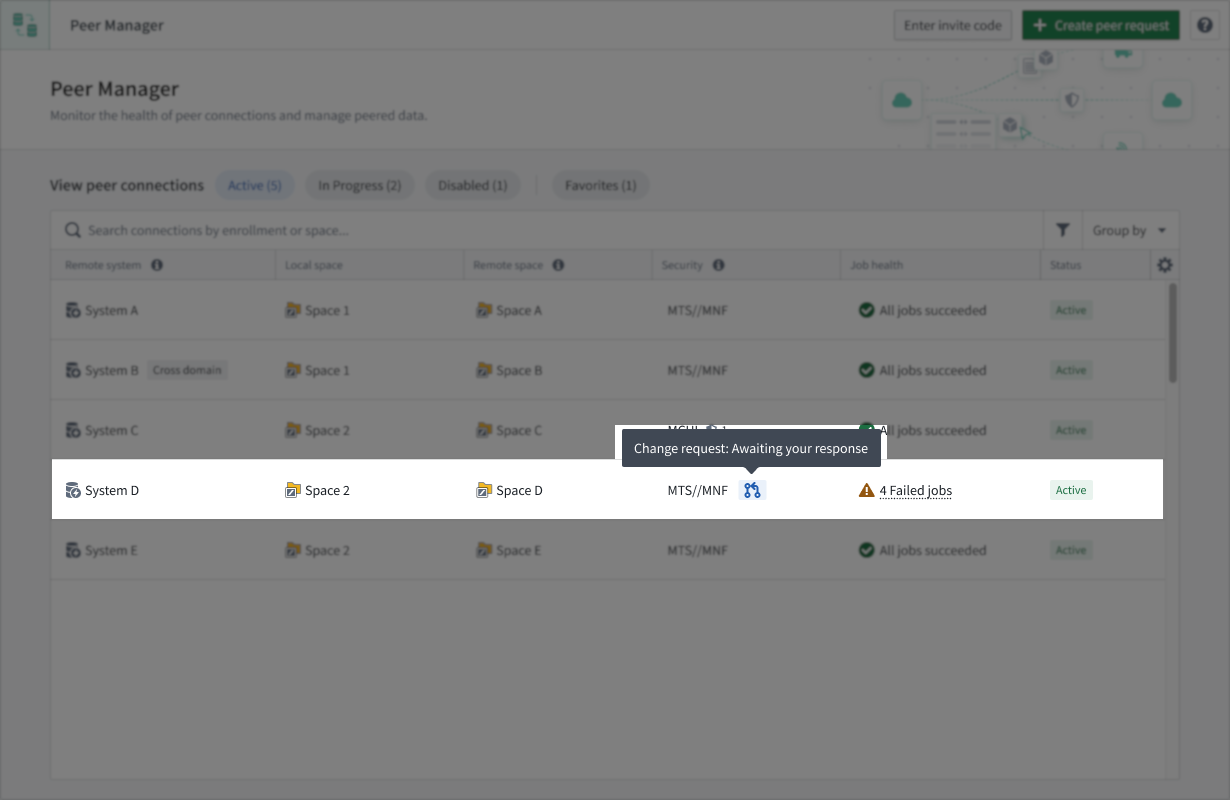Click the green check icon in System E row

[x=866, y=550]
